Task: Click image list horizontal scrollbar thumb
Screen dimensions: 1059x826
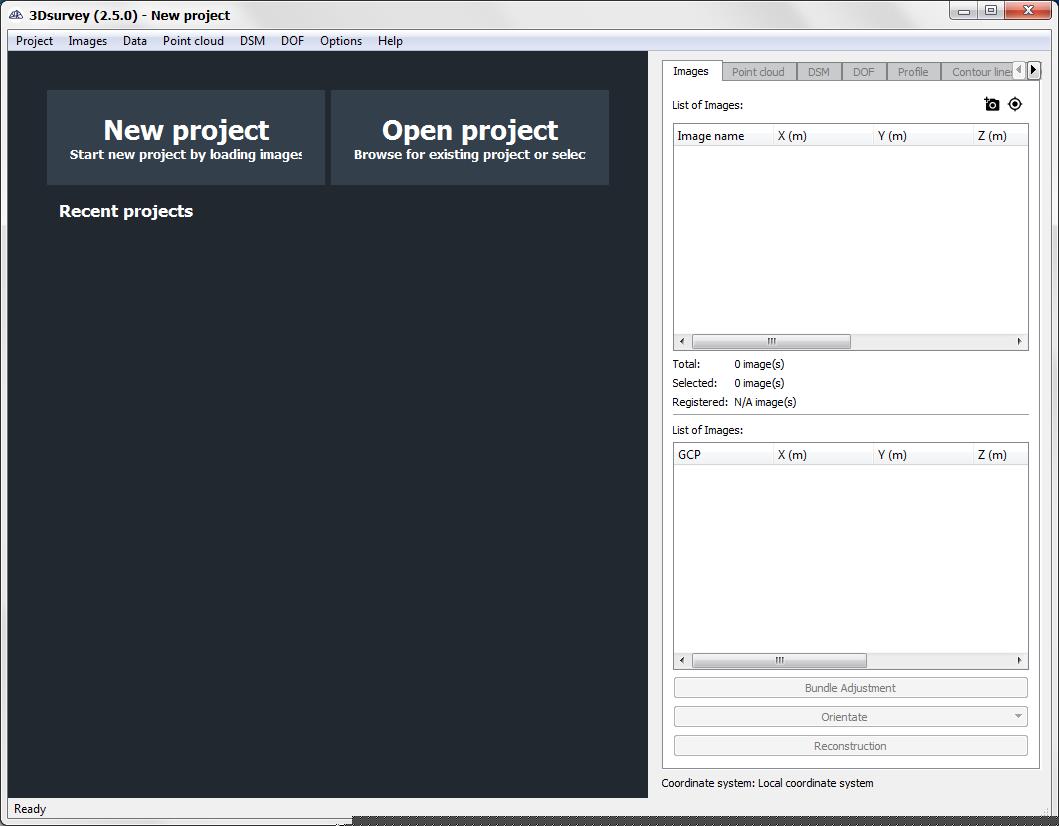Action: coord(771,341)
